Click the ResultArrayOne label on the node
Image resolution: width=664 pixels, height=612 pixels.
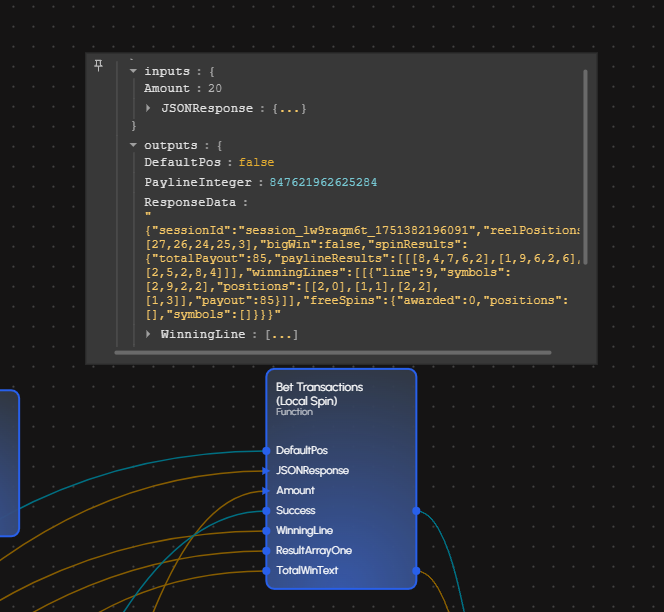coord(314,550)
